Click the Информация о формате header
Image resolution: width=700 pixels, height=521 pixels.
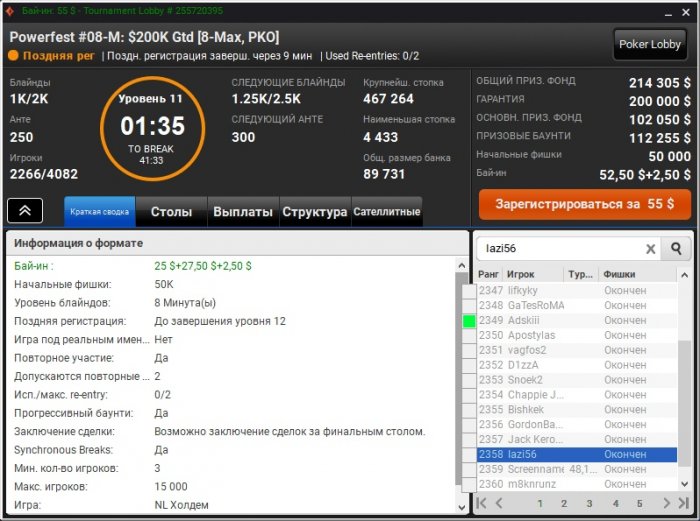237,243
